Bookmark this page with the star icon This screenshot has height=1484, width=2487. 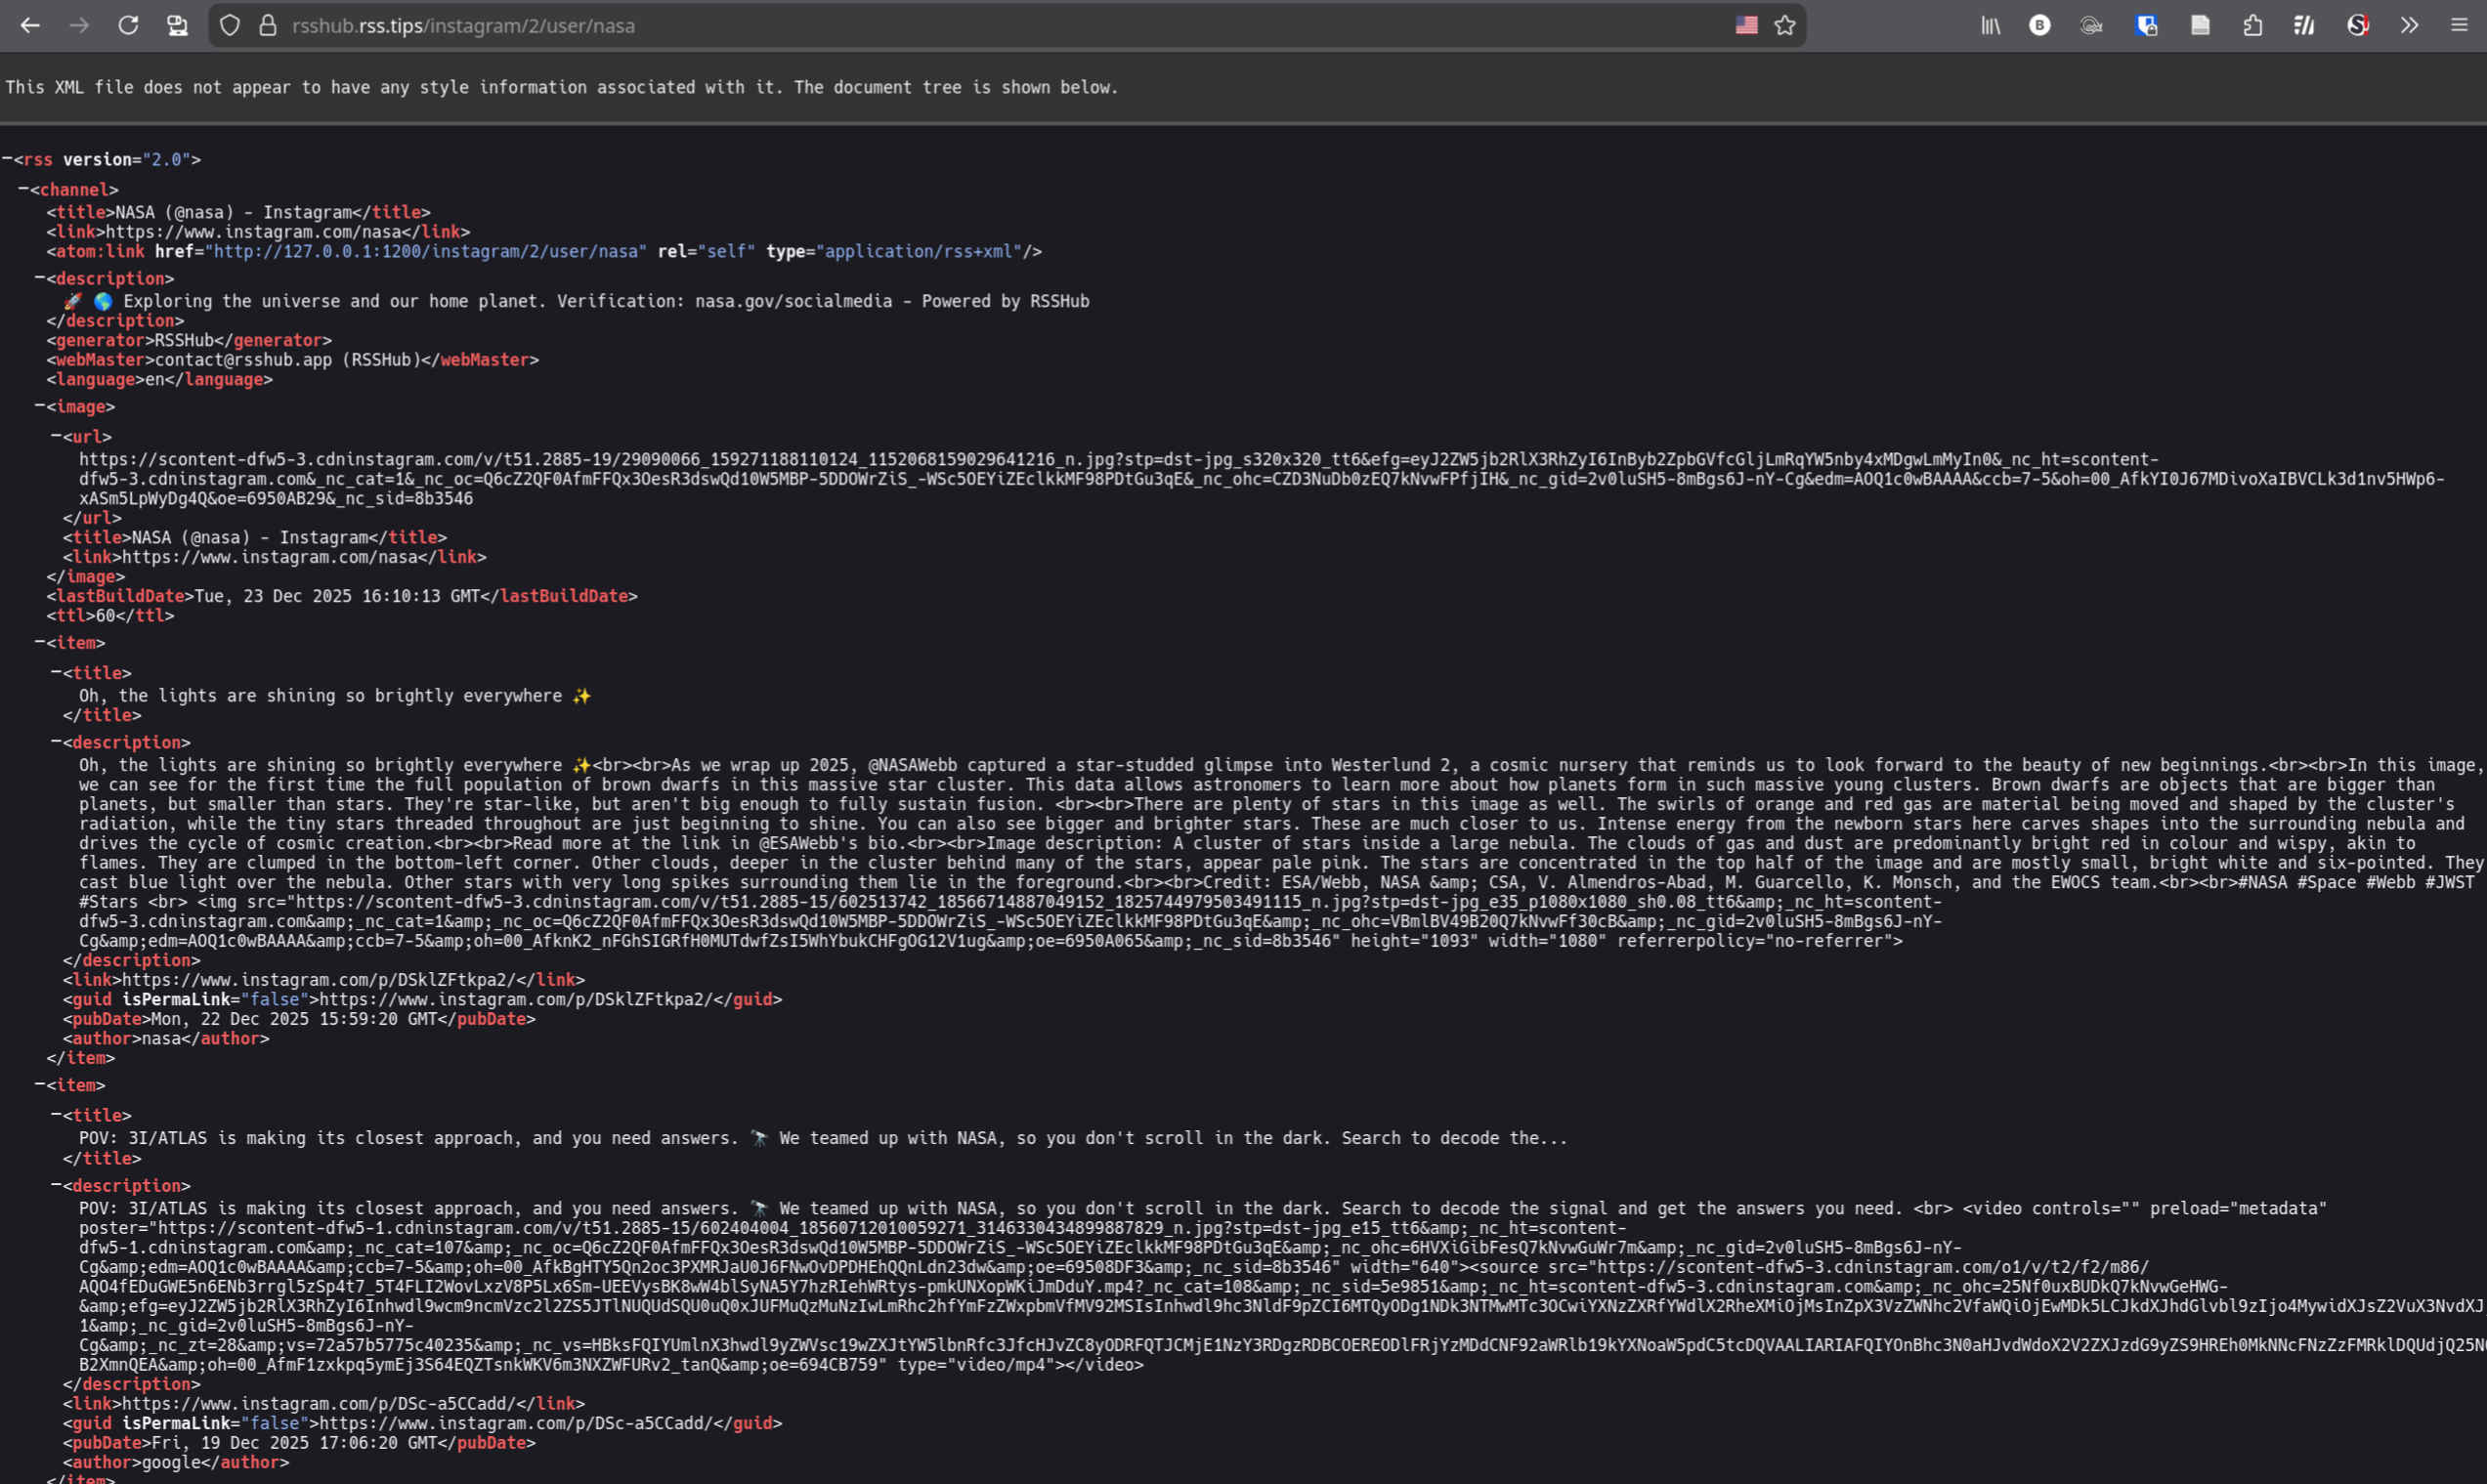click(1785, 26)
